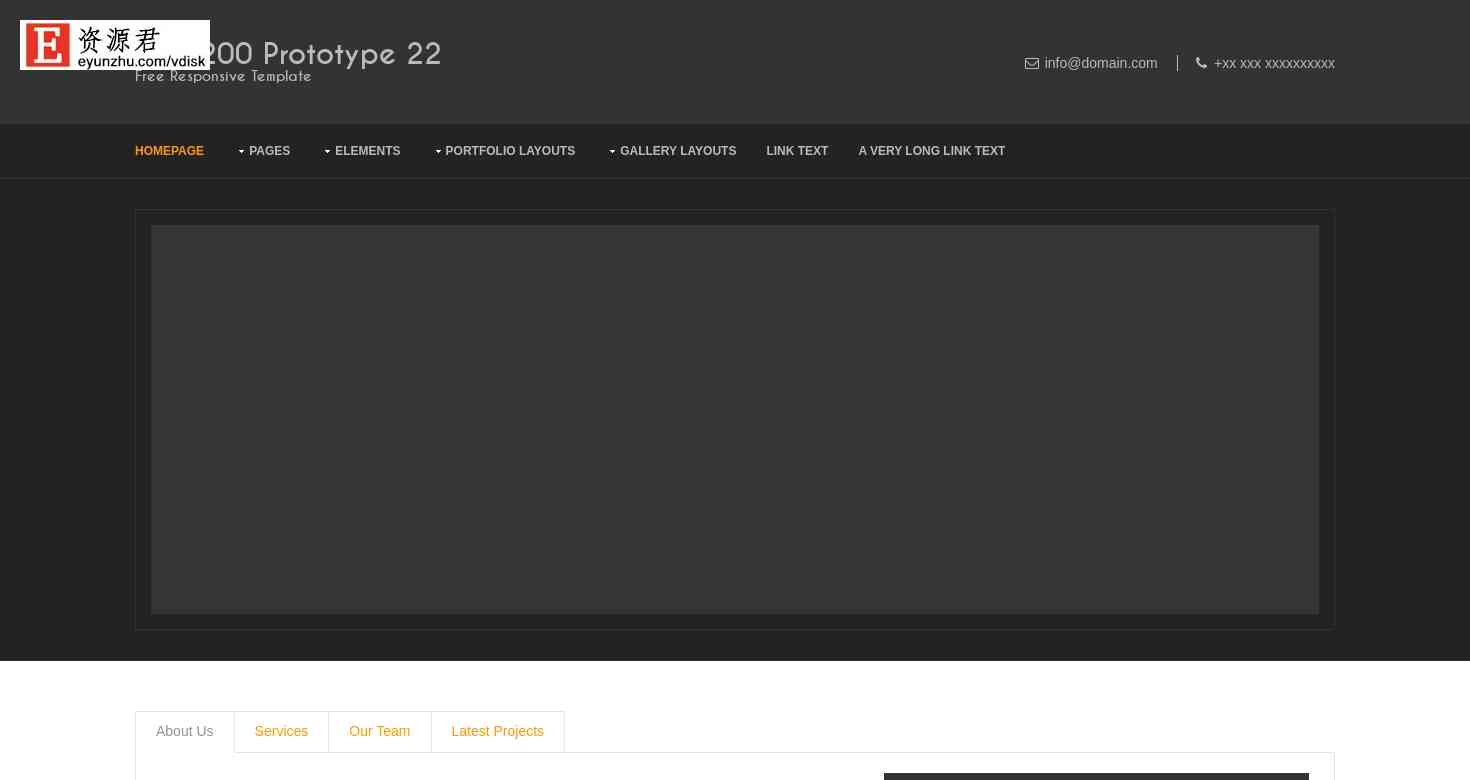Expand the dropdown arrow next to ELEMENTS
The width and height of the screenshot is (1470, 780).
pyautogui.click(x=327, y=152)
